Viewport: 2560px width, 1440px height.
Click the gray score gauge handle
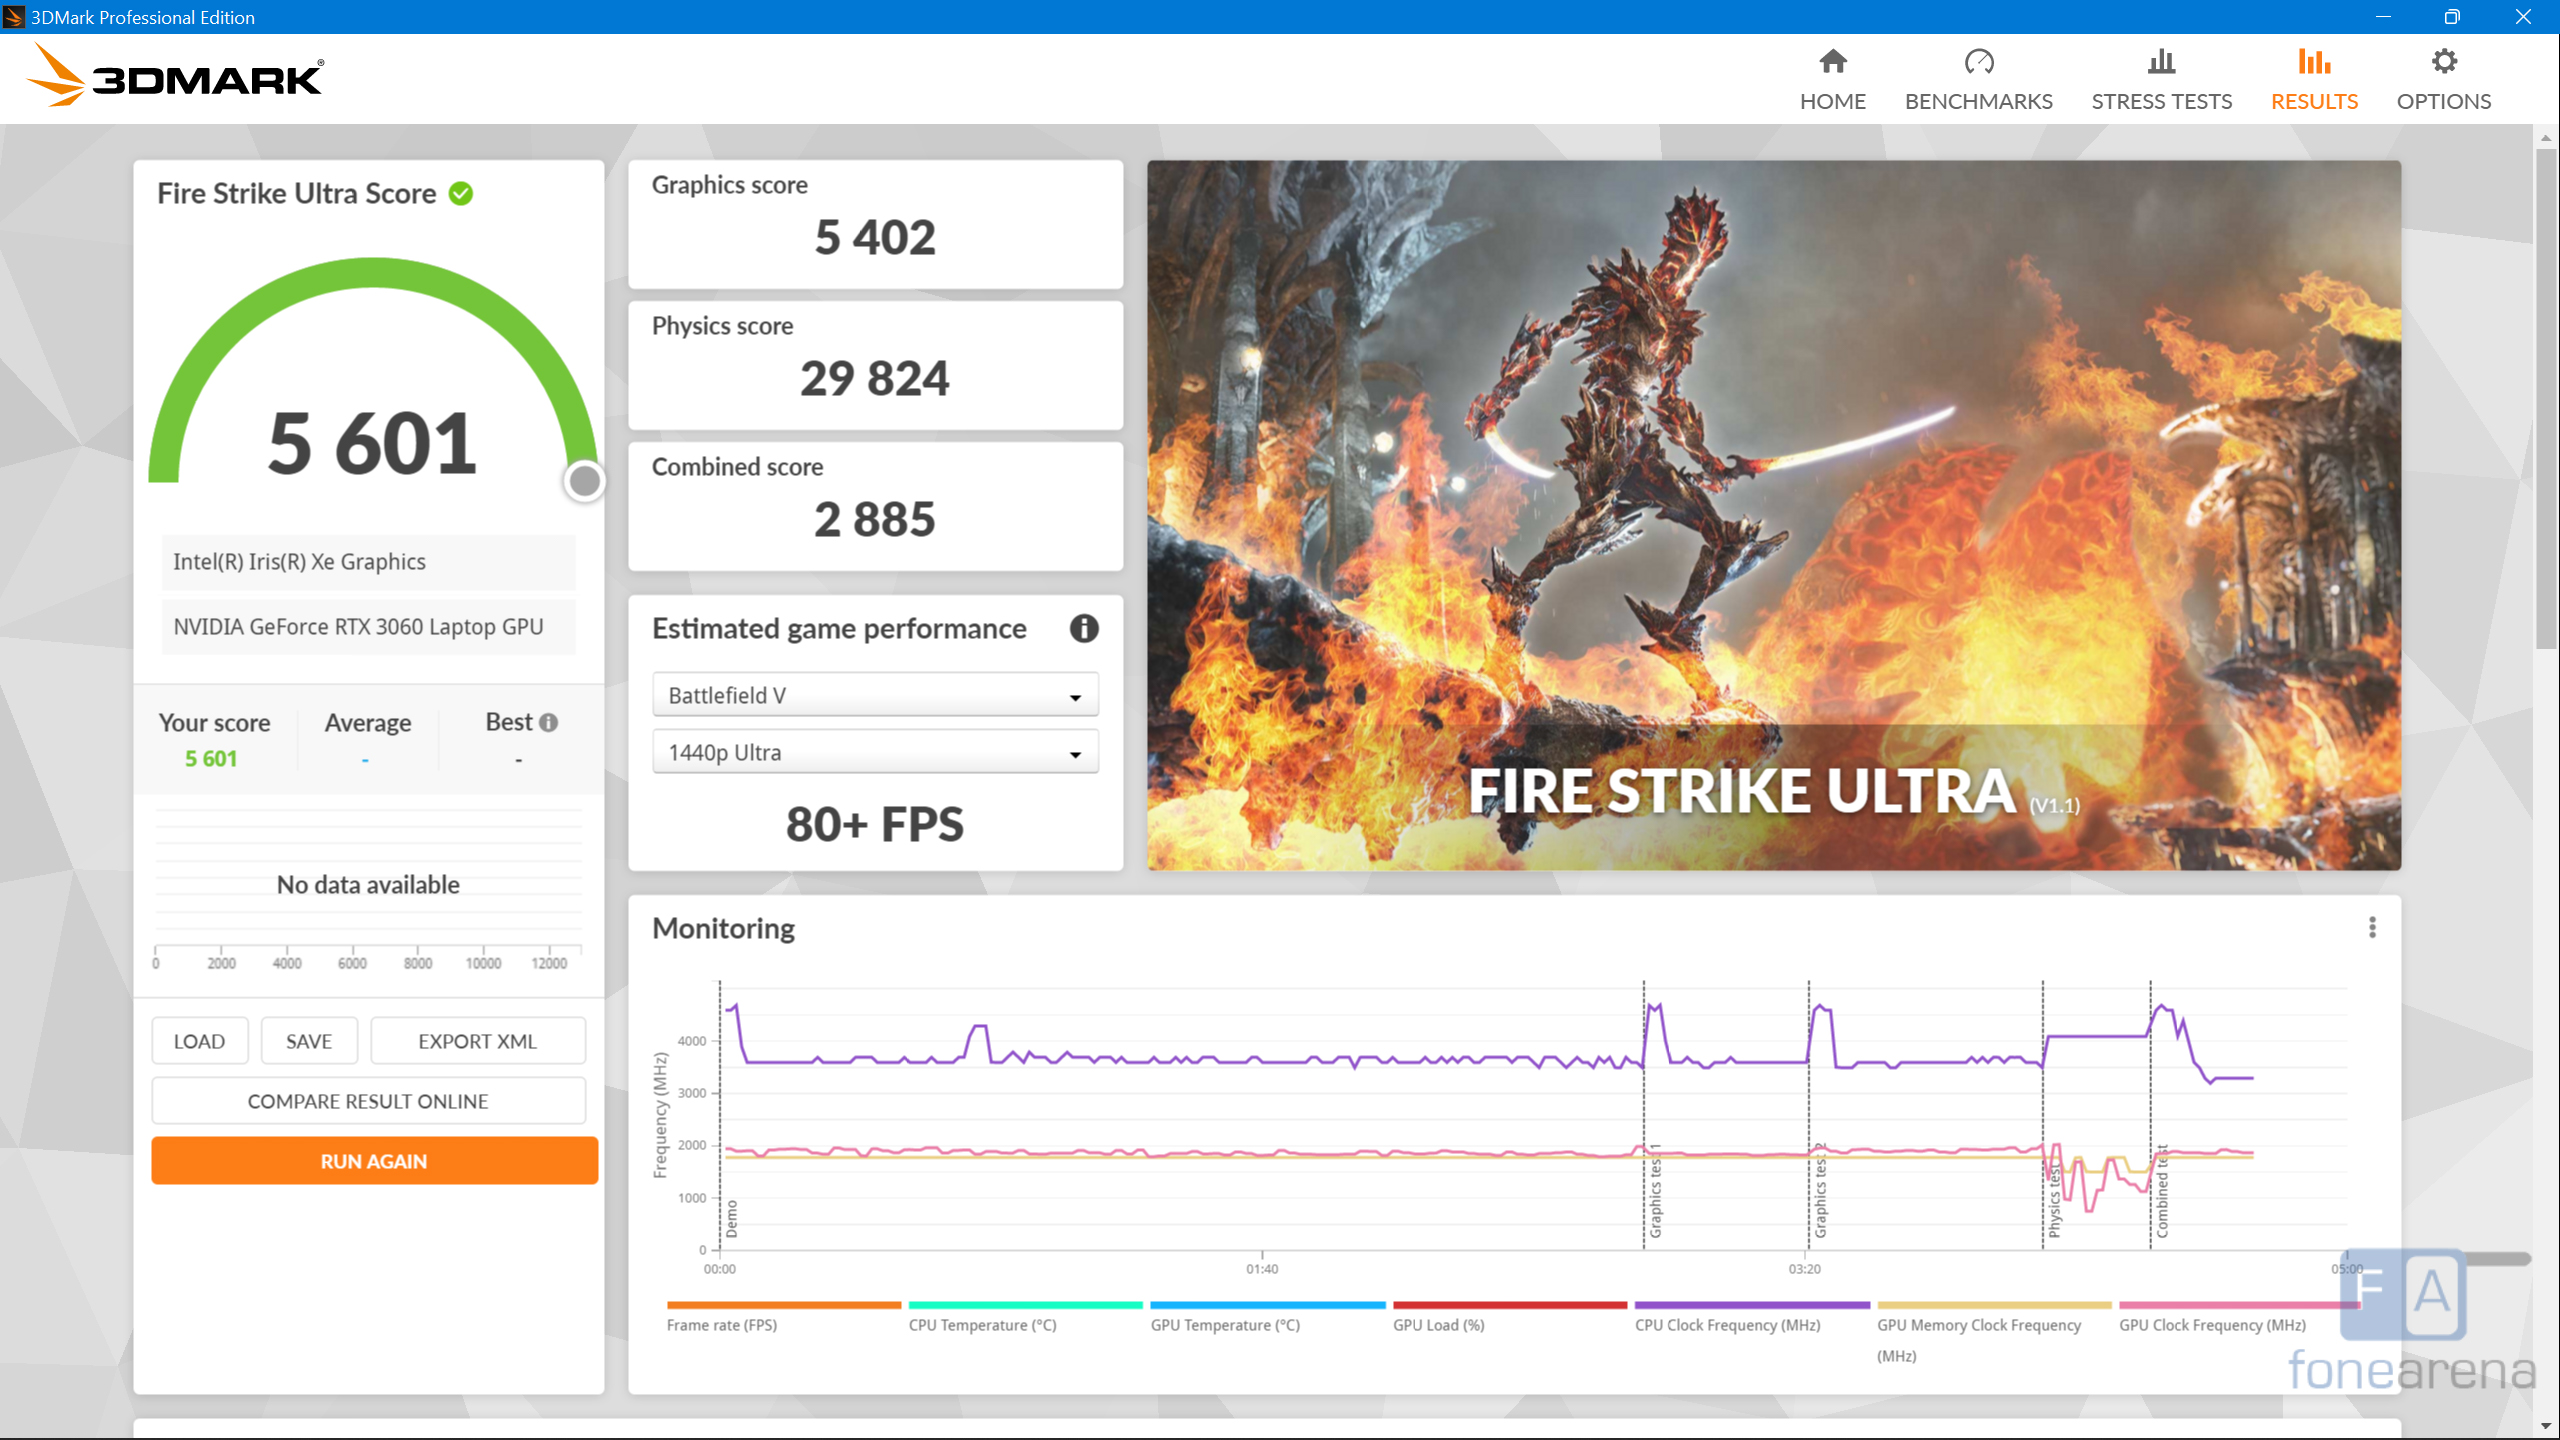coord(584,481)
